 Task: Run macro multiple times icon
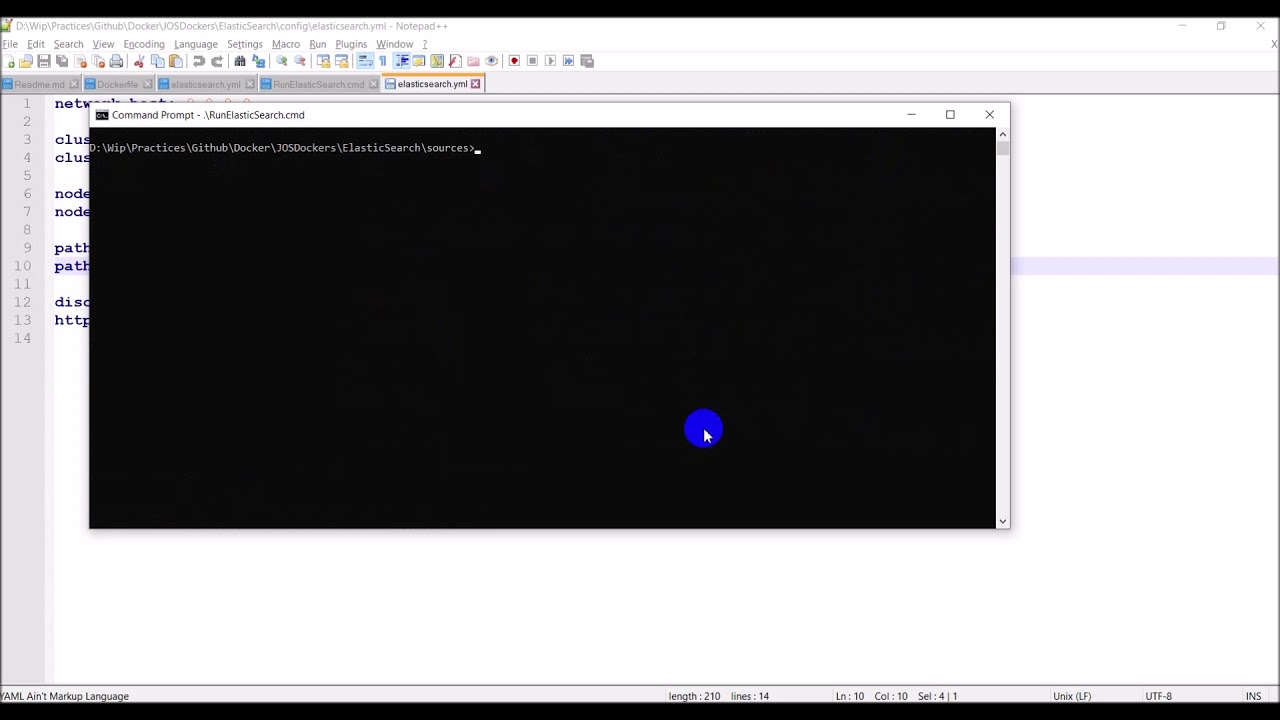[568, 61]
